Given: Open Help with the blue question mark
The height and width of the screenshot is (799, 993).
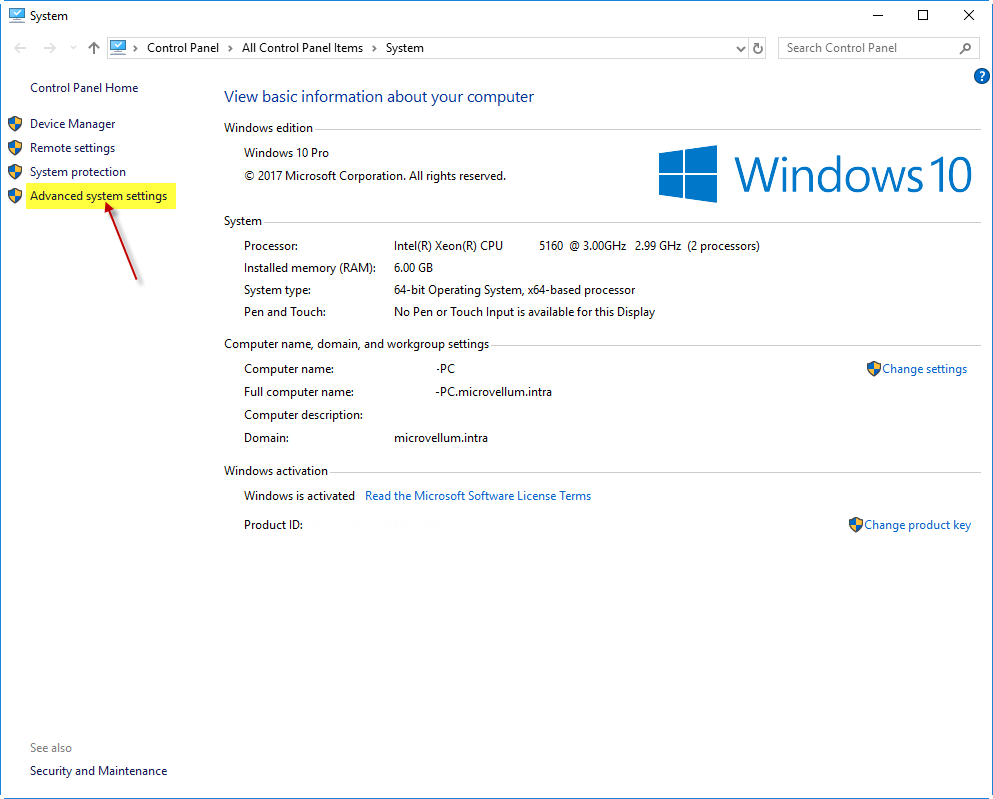Looking at the screenshot, I should (981, 77).
